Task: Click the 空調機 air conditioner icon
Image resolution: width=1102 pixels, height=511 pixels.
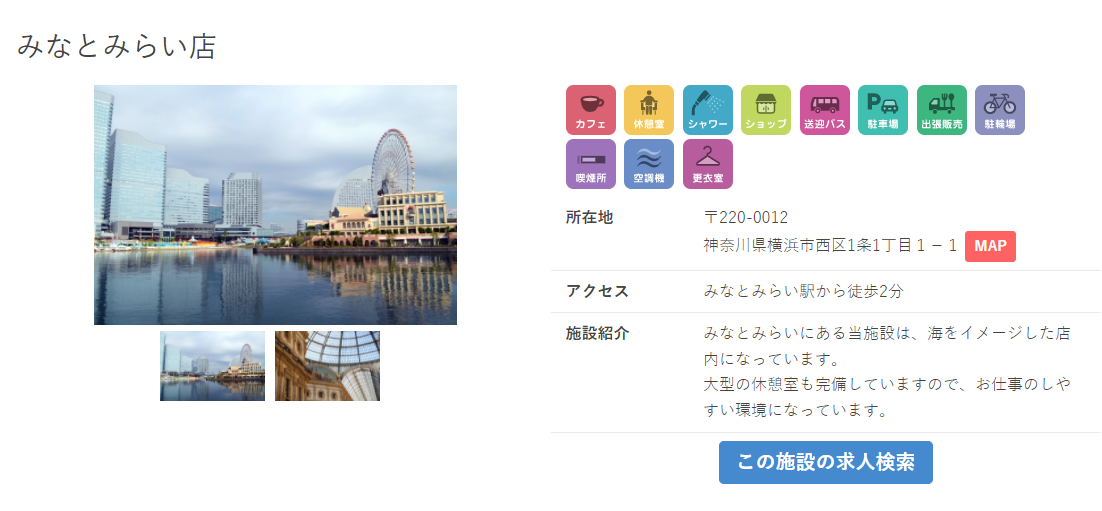Action: [649, 164]
